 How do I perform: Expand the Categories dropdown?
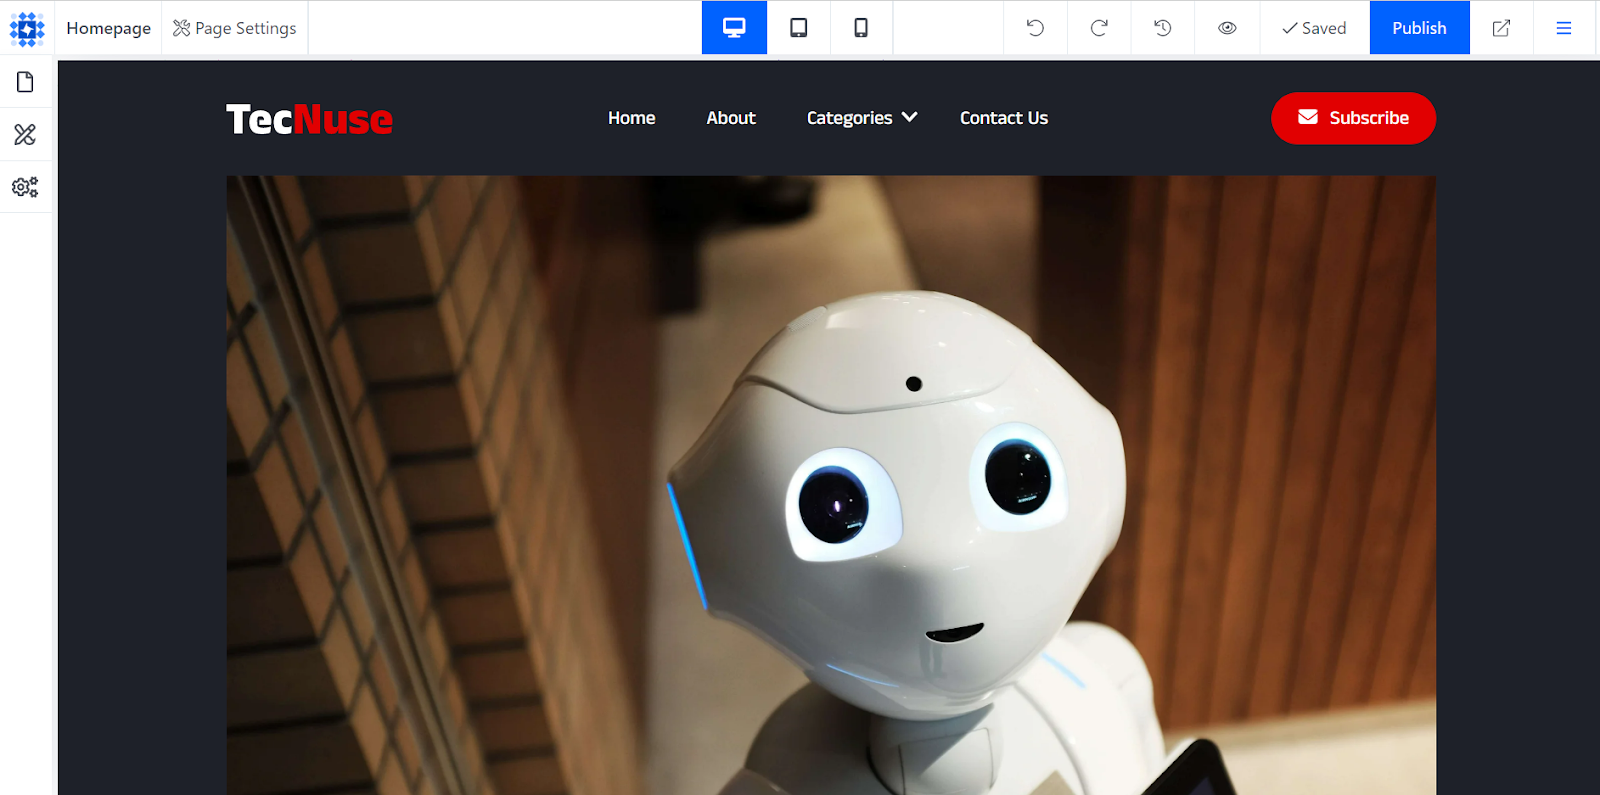coord(862,118)
